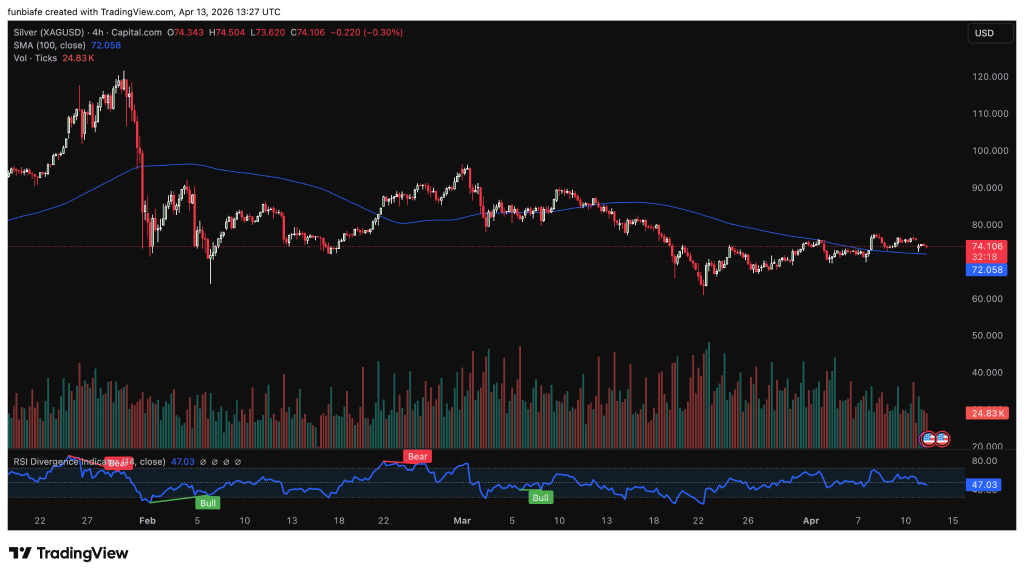The image size is (1024, 576).
Task: Click the red Bear label near February 22
Action: click(417, 456)
